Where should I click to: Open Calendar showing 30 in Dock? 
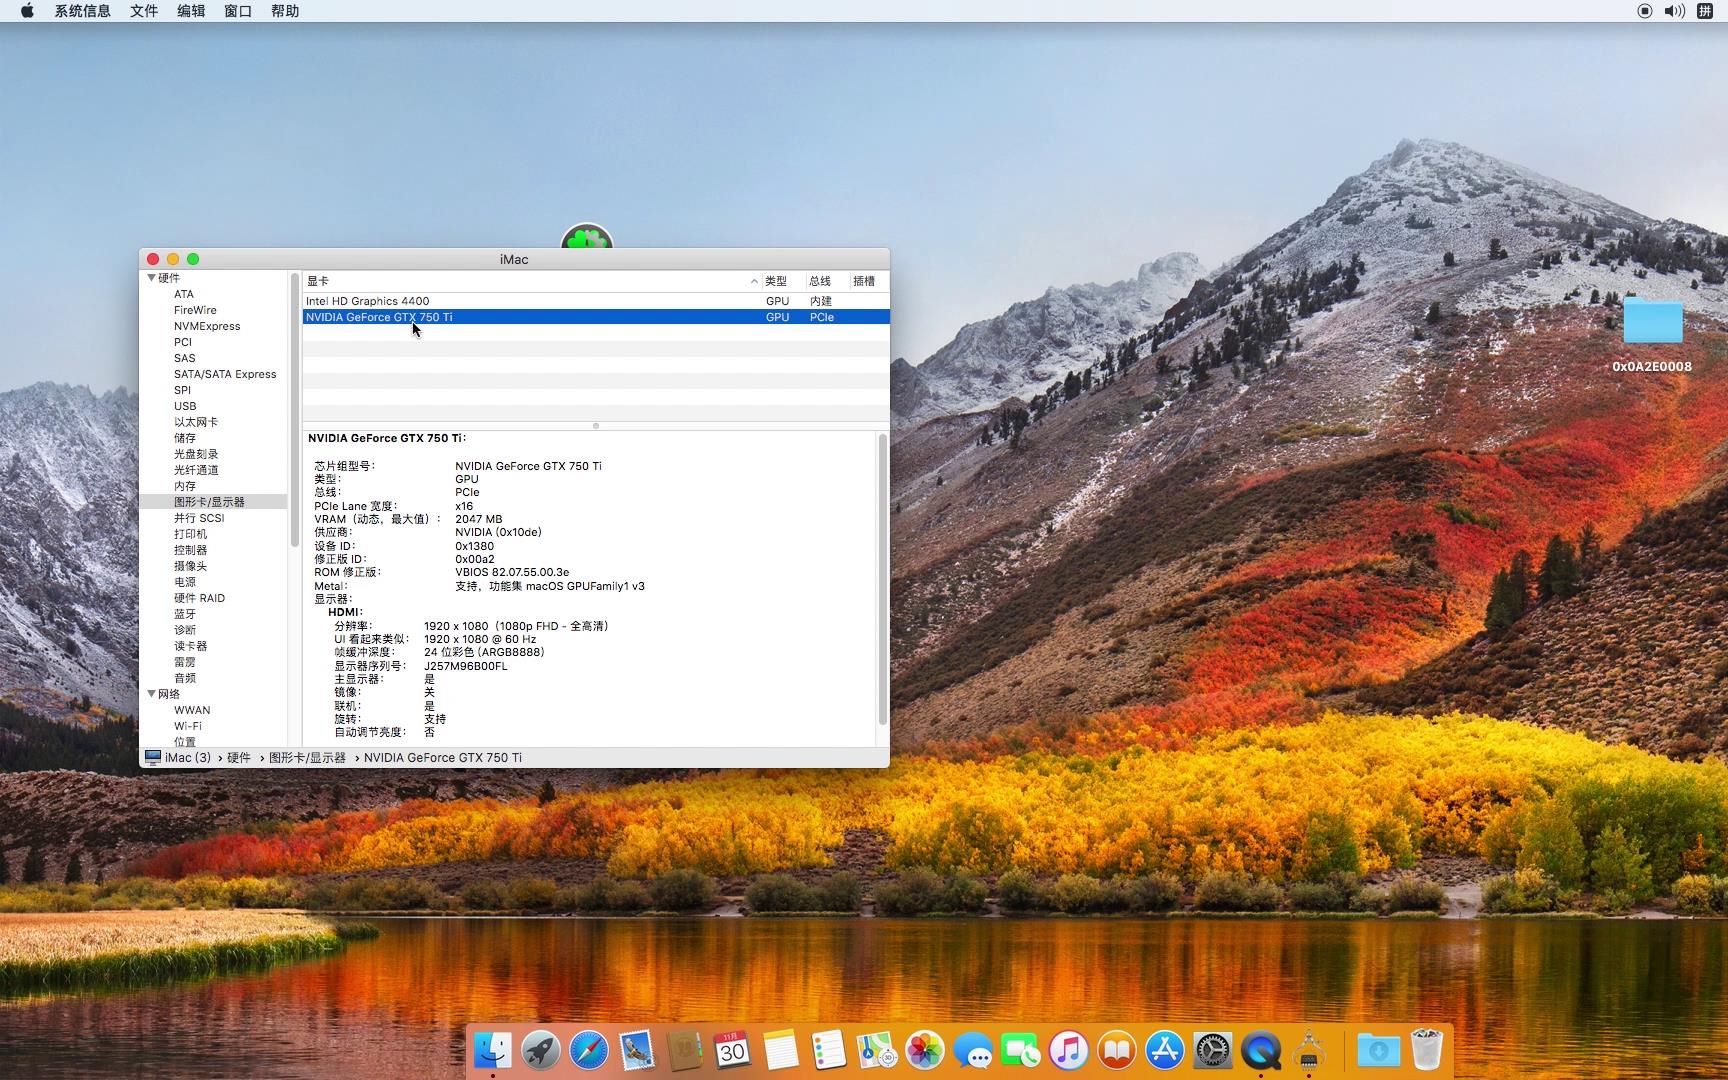(732, 1050)
